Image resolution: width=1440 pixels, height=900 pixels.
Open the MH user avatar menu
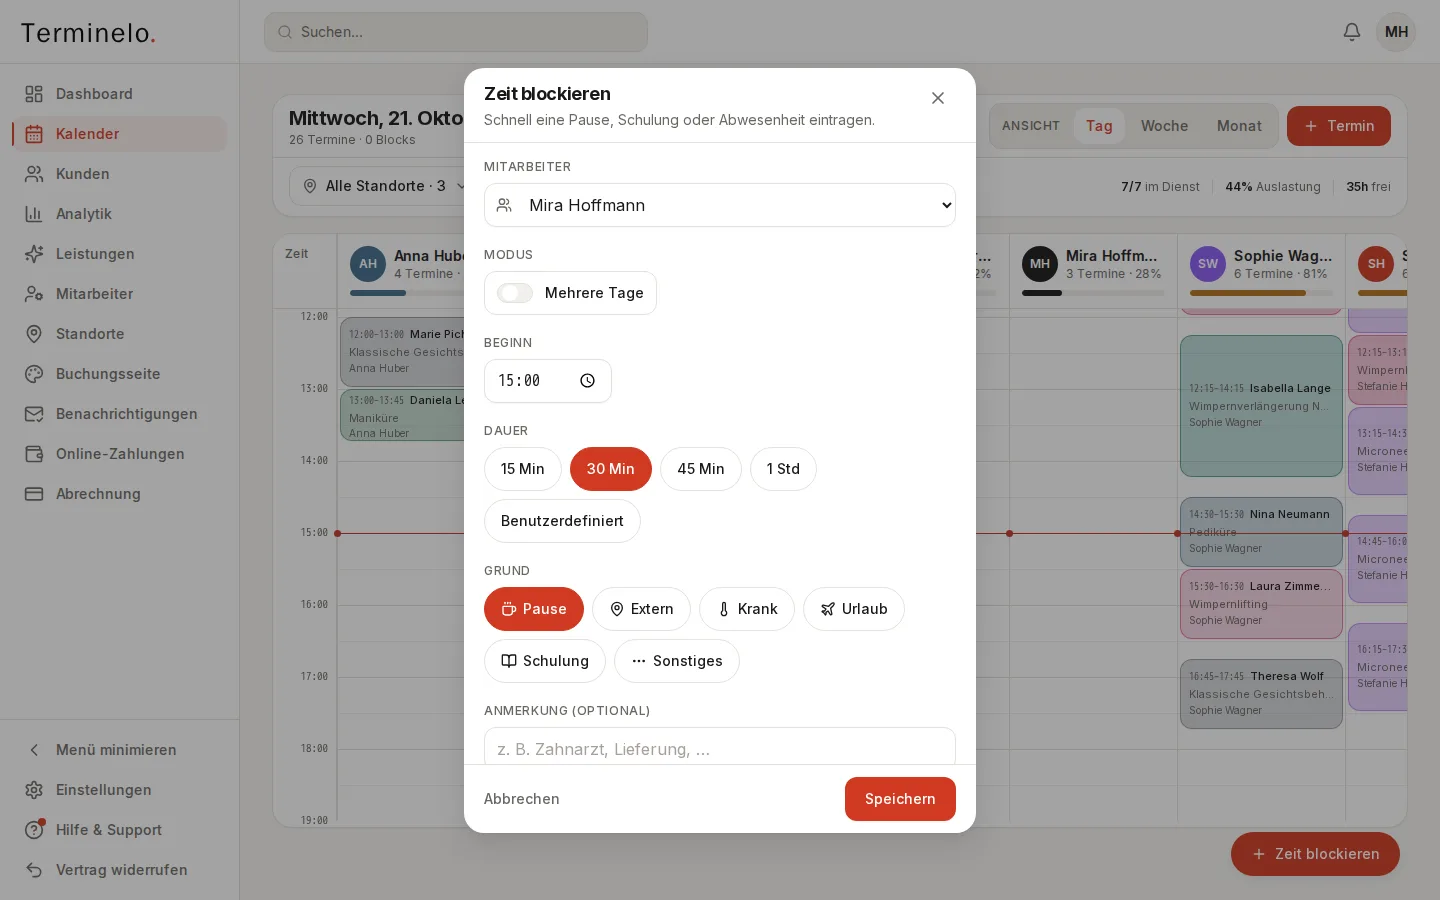pyautogui.click(x=1396, y=32)
